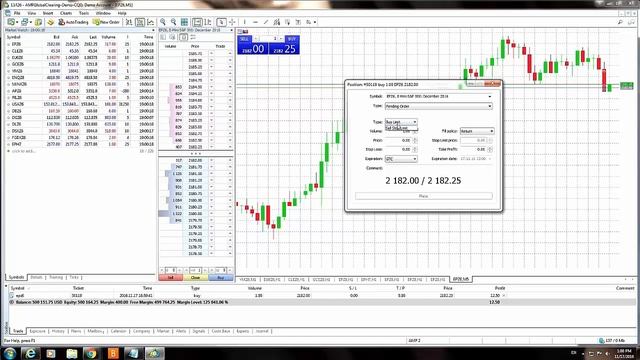Image resolution: width=640 pixels, height=360 pixels.
Task: Open New Order from the toolbar
Action: 106,22
